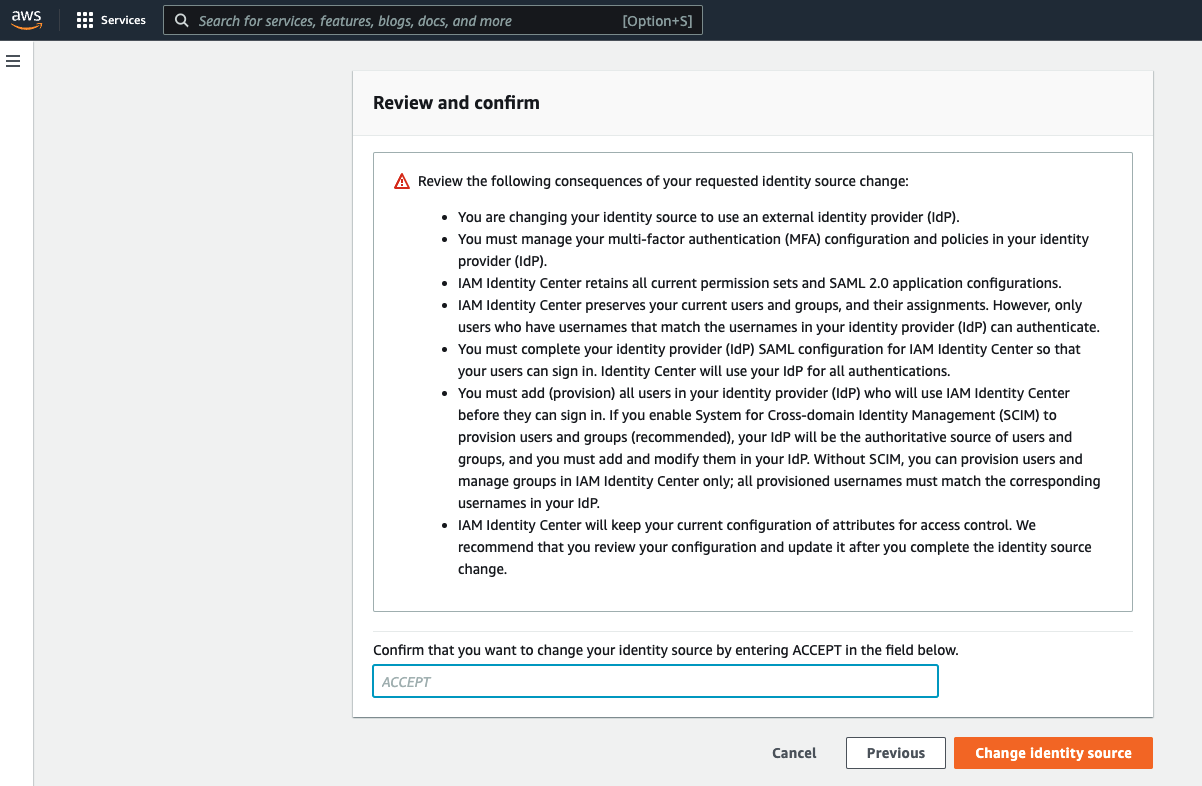Click the bullet about external identity provider
Screen dimensions: 1202x786
tap(708, 217)
